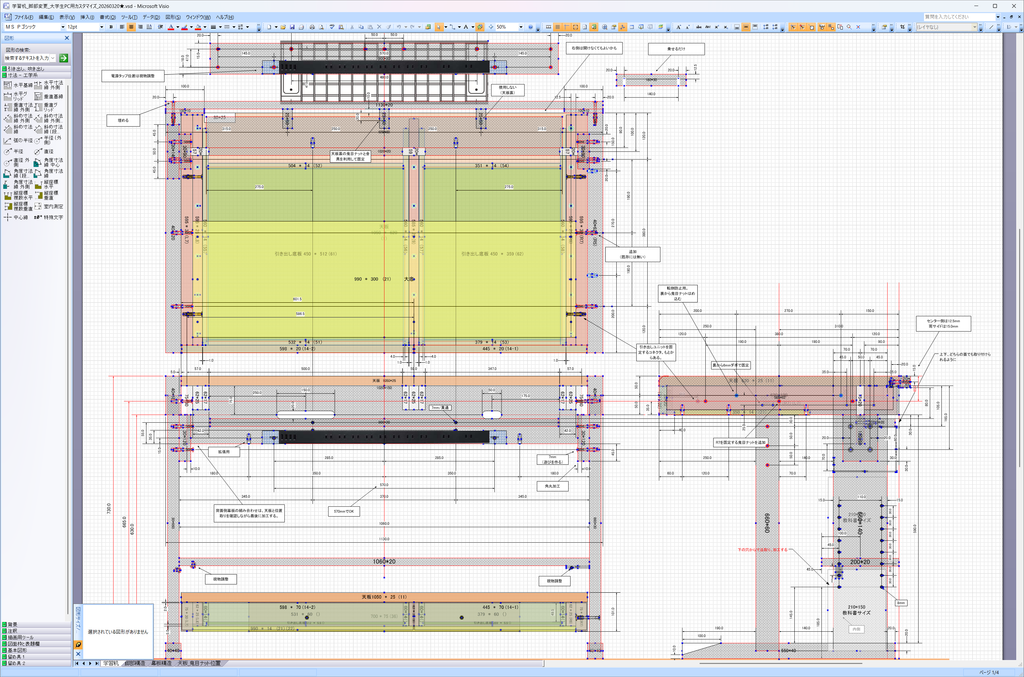Click the line color pencil swatch
The width and height of the screenshot is (1024, 677).
(185, 27)
